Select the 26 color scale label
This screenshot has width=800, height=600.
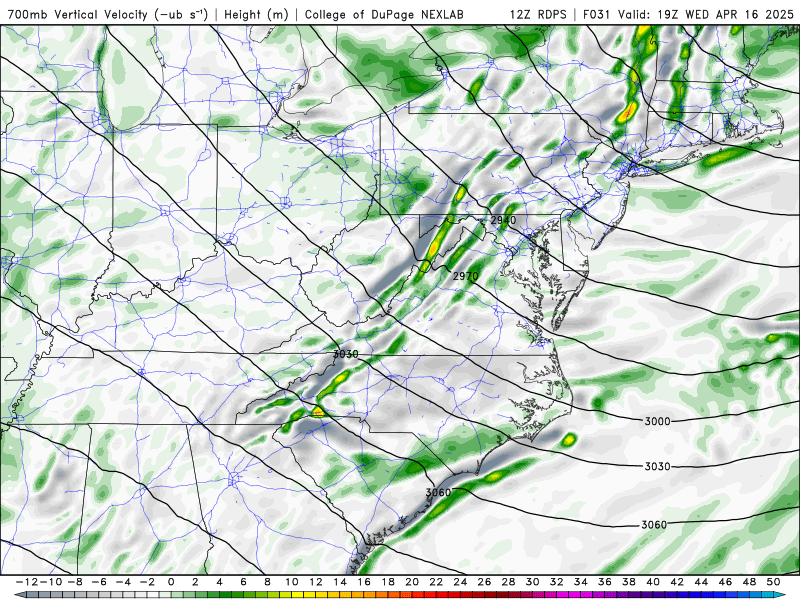tap(484, 582)
